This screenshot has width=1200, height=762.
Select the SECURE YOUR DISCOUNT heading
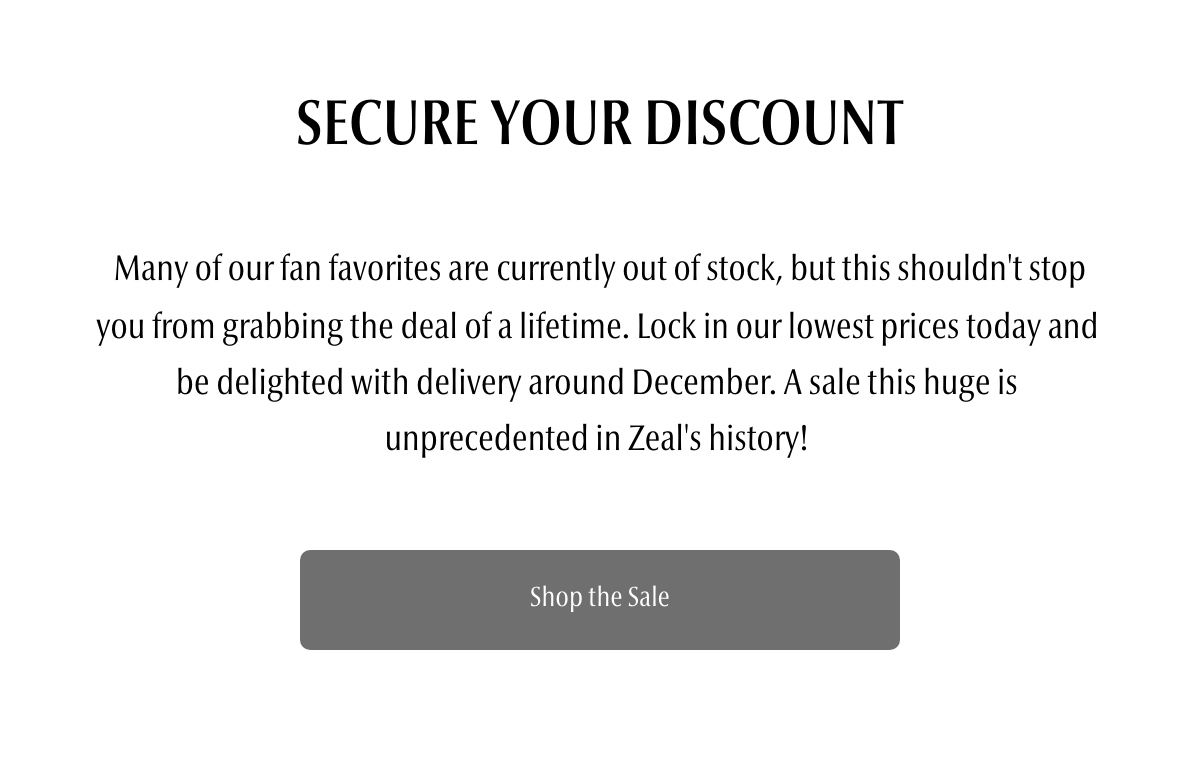pyautogui.click(x=600, y=123)
